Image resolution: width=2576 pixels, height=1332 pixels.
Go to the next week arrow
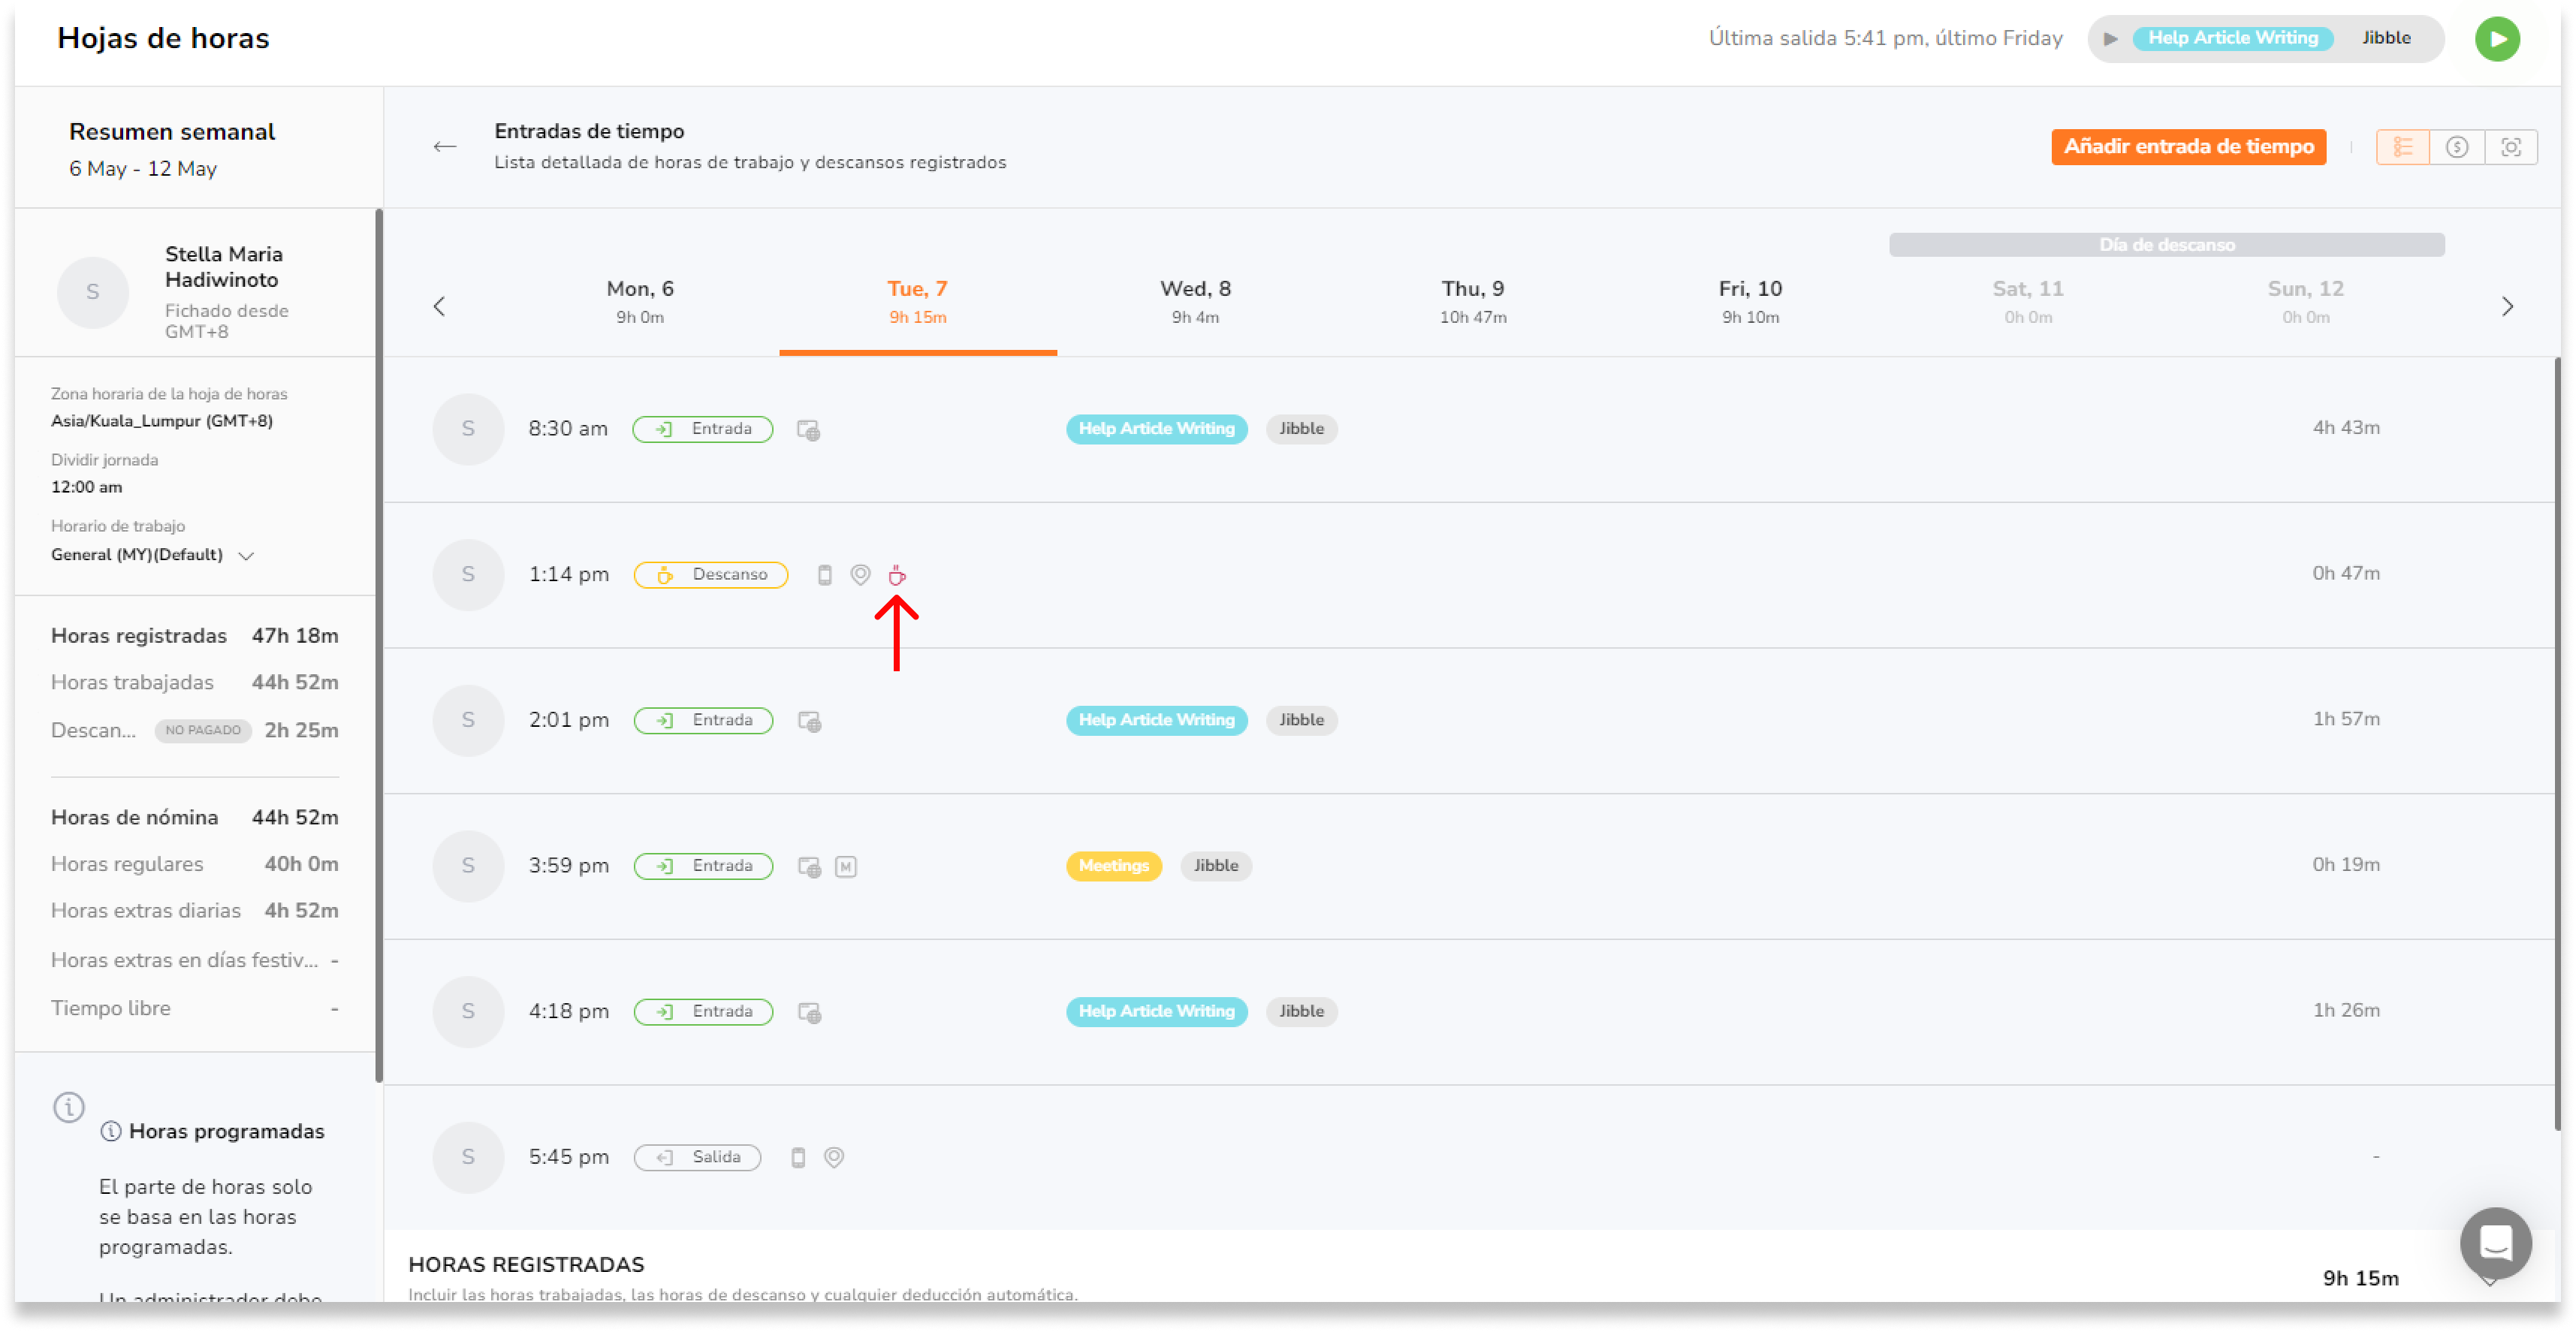(x=2507, y=307)
